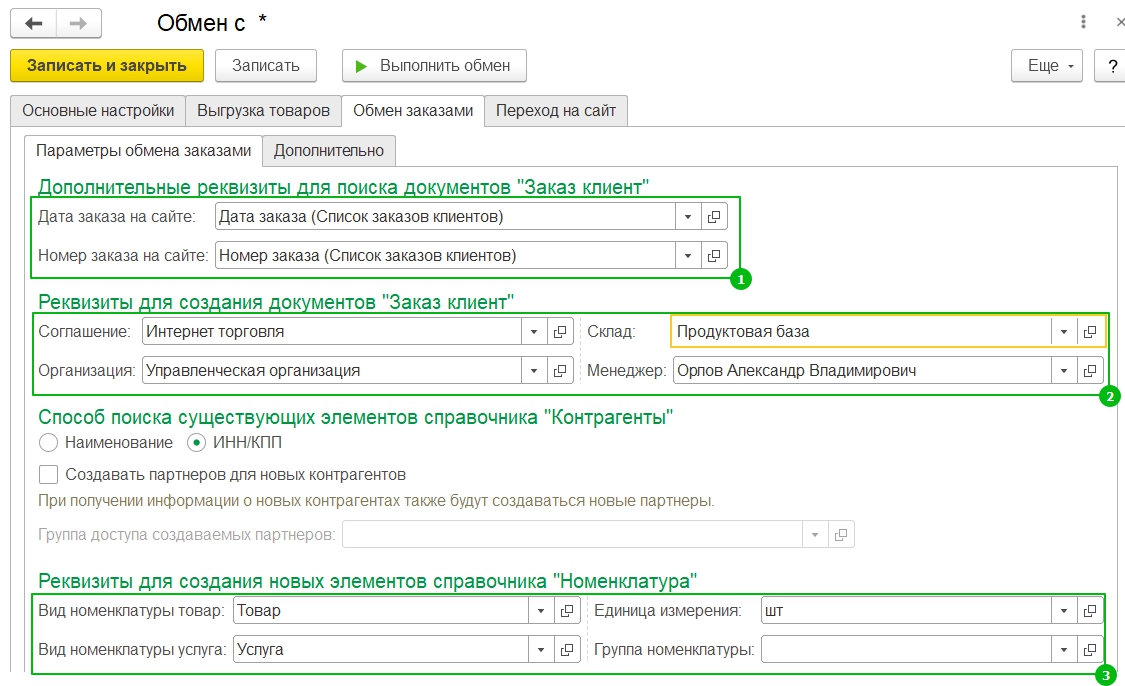
Task: Enable Создавать партнеров для новых контрагентов checkbox
Action: 48,474
